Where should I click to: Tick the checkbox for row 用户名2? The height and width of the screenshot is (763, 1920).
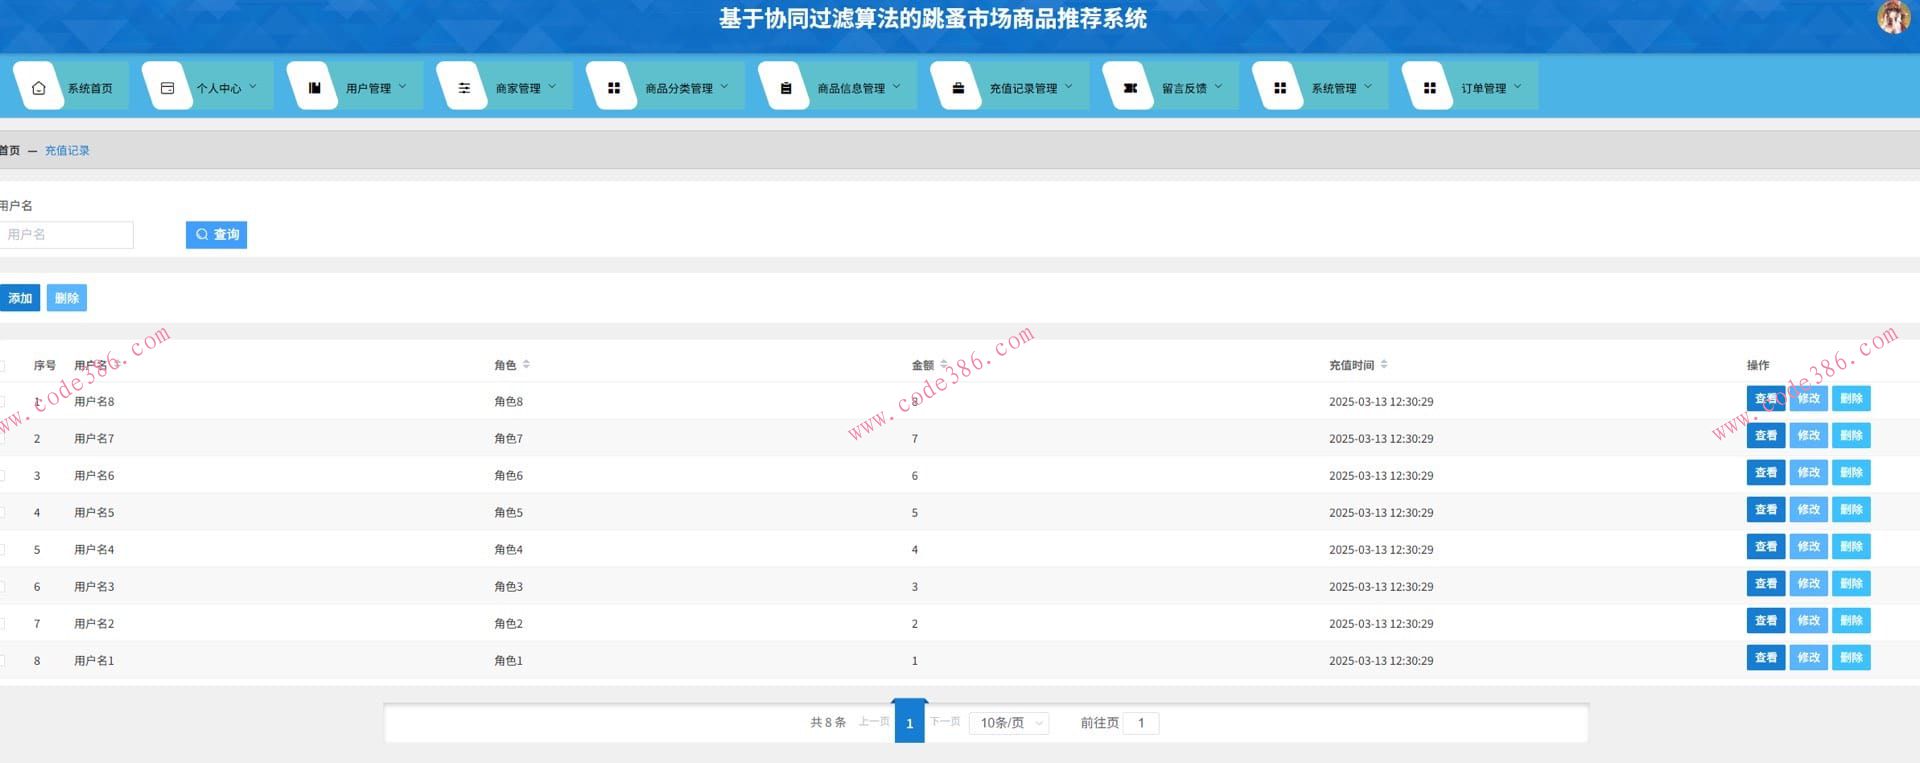(2, 624)
